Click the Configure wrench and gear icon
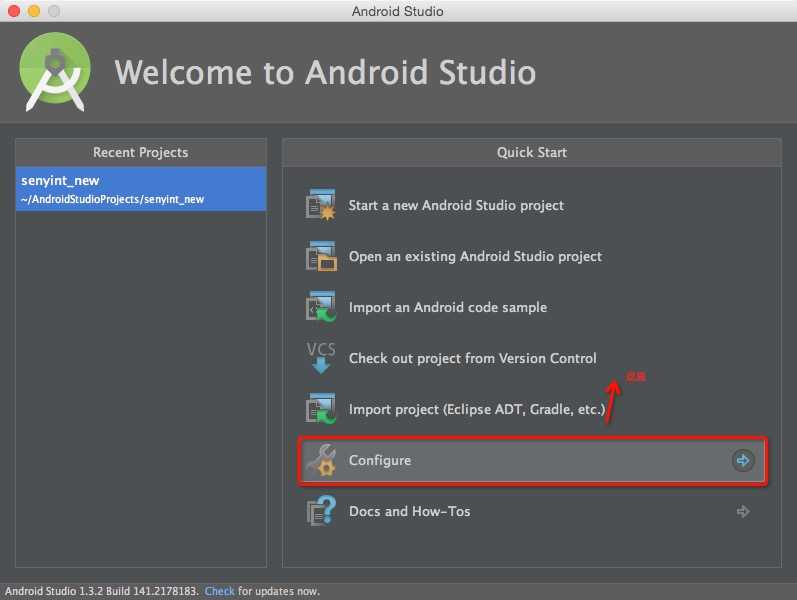797x600 pixels. pos(322,460)
